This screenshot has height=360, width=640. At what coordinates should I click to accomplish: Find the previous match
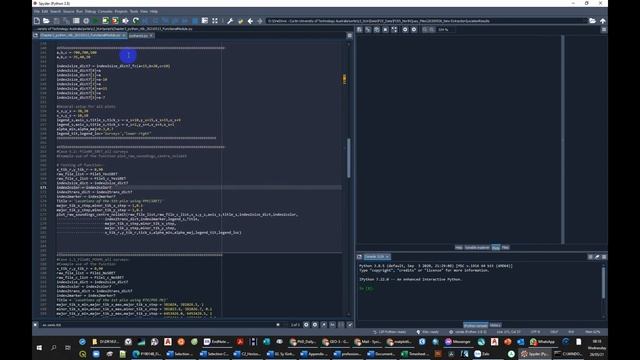[x=306, y=324]
